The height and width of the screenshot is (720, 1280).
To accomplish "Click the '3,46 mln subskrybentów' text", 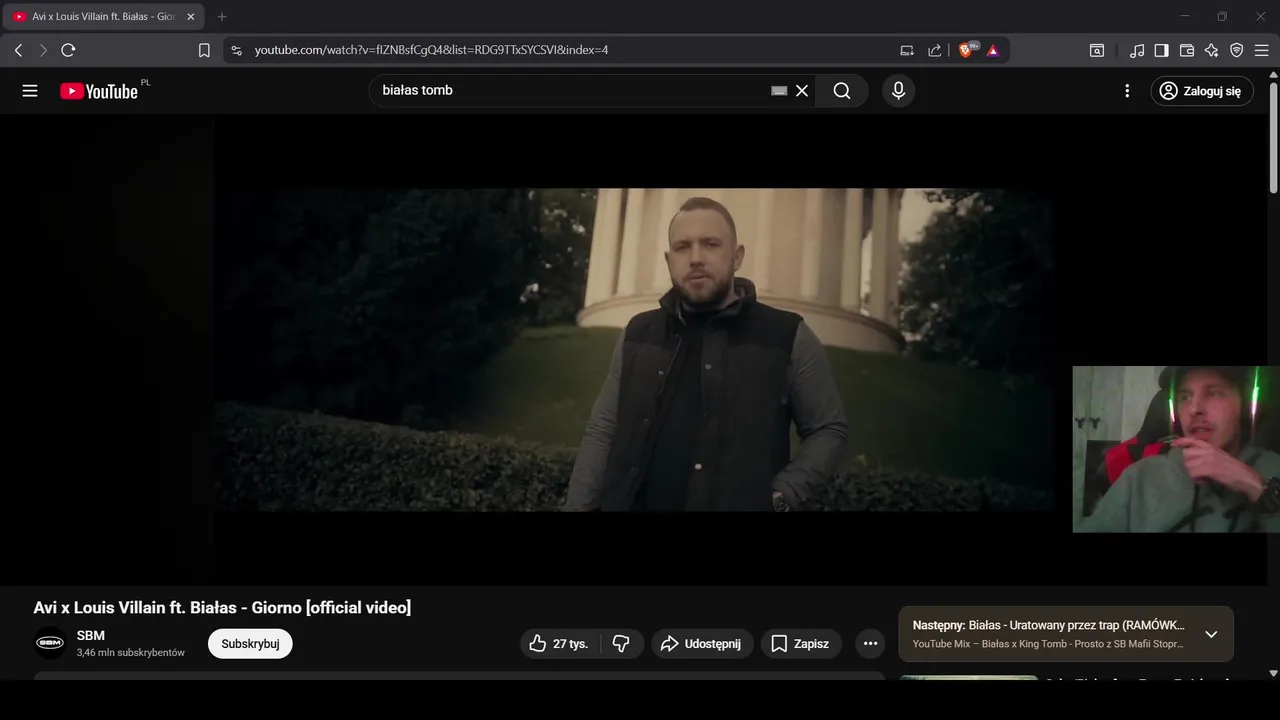I will pyautogui.click(x=131, y=653).
